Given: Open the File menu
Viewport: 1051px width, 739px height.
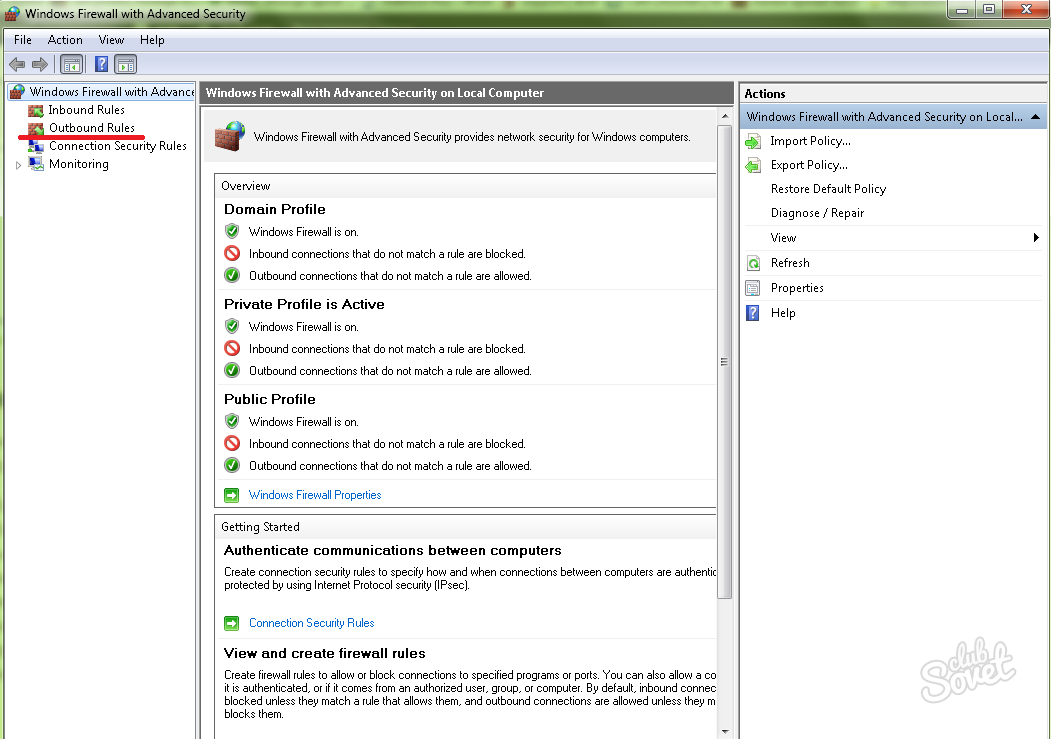Looking at the screenshot, I should click(x=23, y=40).
